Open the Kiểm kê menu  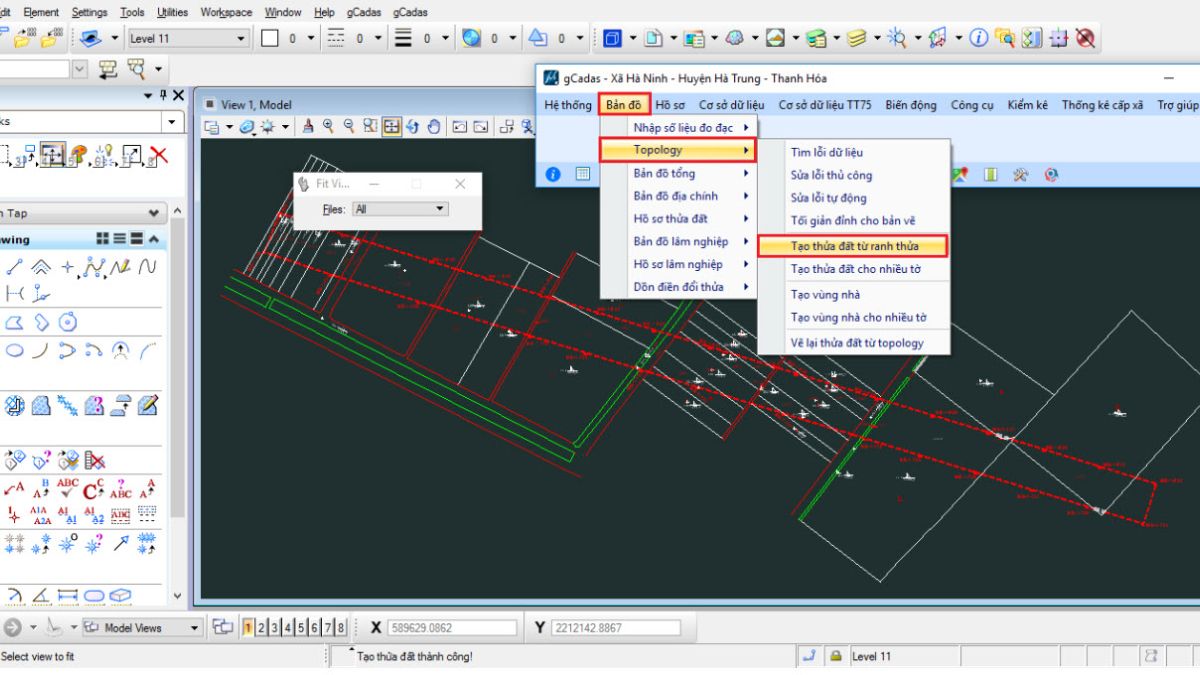pyautogui.click(x=1027, y=104)
